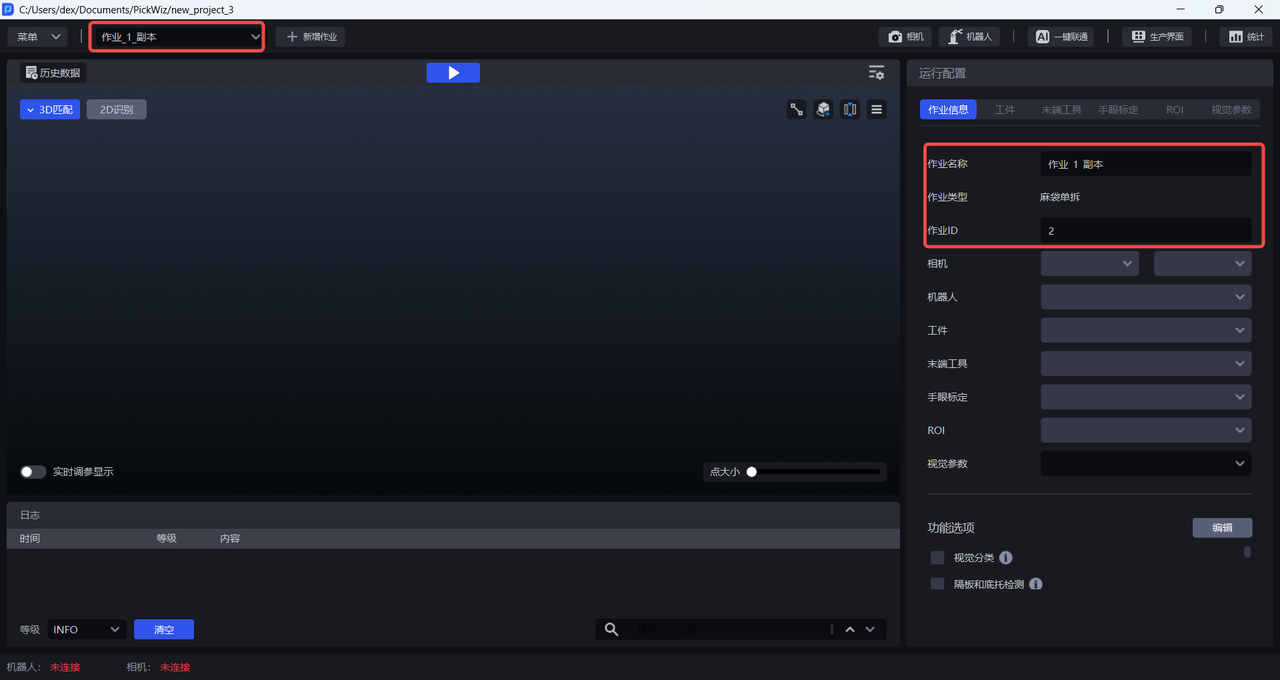Open the 机器人 dropdown in 运行配置
The image size is (1280, 680).
tap(1145, 297)
